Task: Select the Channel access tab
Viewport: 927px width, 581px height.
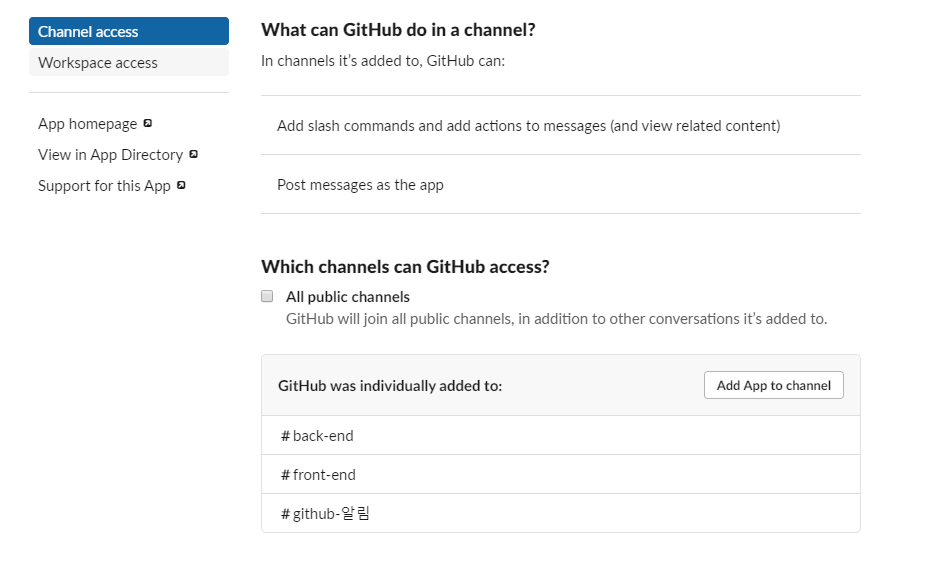Action: (x=129, y=31)
